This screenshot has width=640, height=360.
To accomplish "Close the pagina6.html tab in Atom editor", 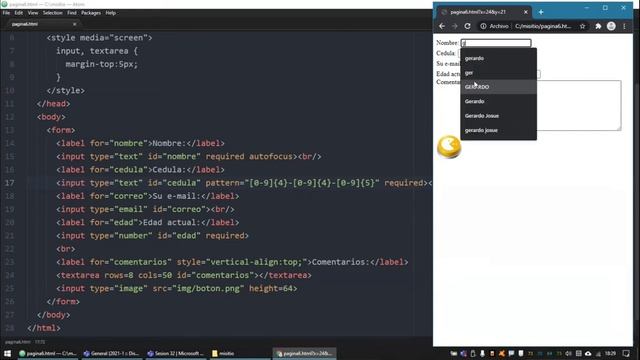I will click(74, 24).
